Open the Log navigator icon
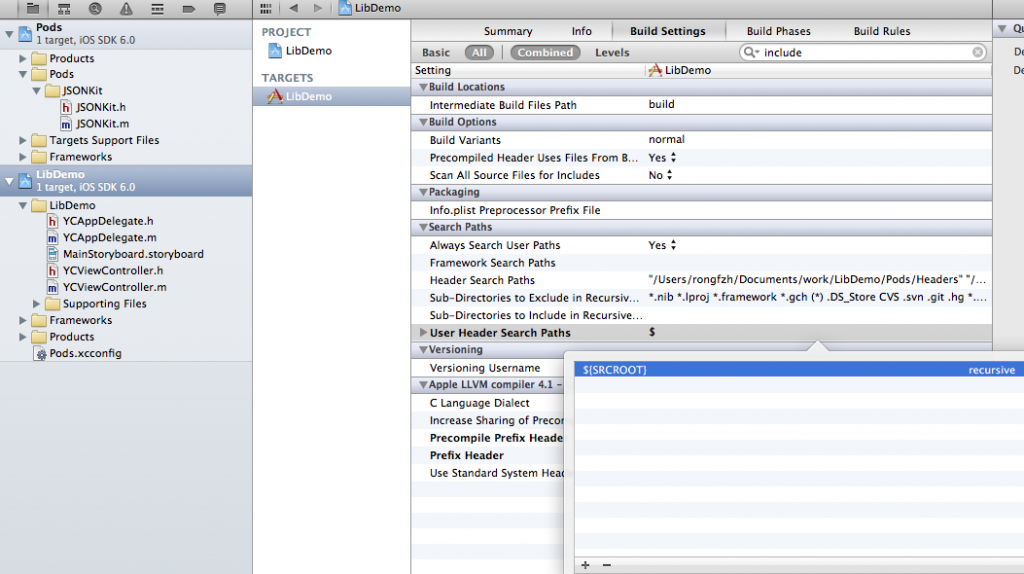This screenshot has width=1024, height=574. pos(220,8)
